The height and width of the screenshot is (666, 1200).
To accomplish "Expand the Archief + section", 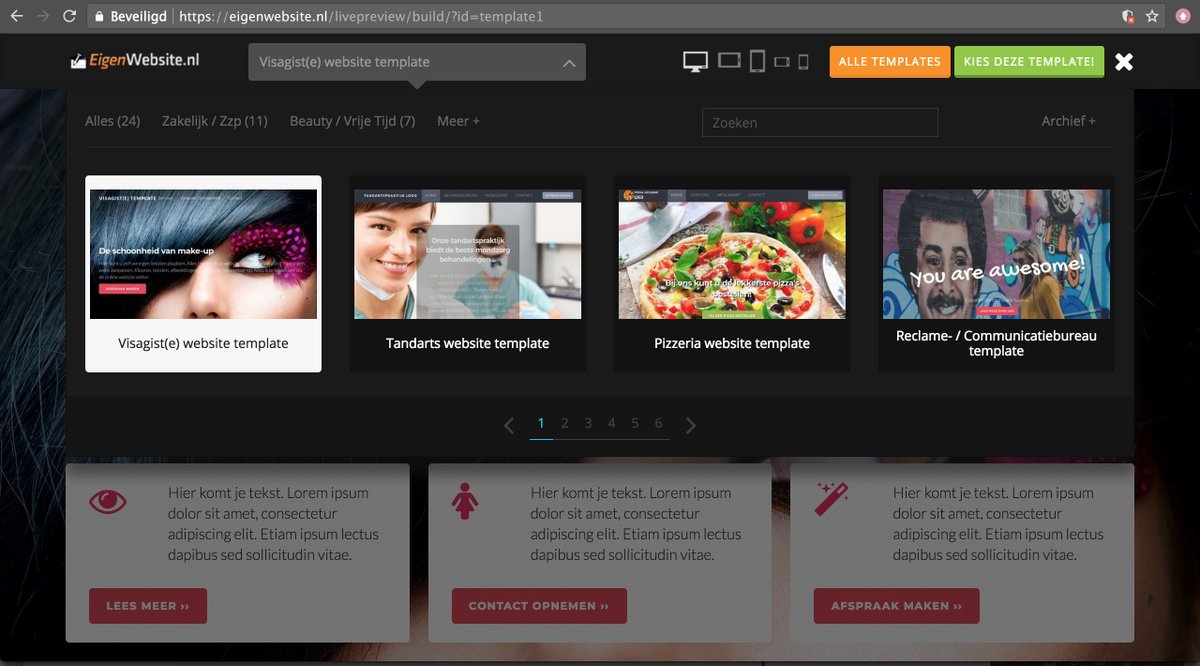I will pos(1068,121).
